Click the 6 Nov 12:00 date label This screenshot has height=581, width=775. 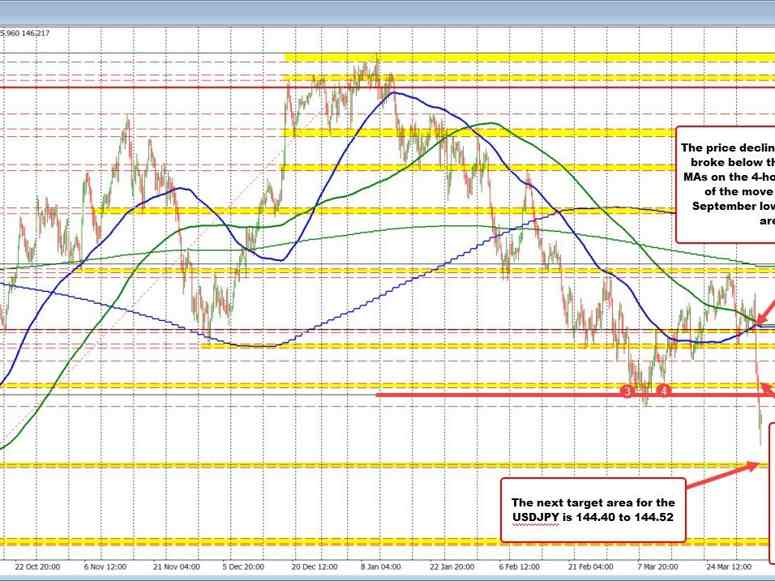pyautogui.click(x=105, y=566)
